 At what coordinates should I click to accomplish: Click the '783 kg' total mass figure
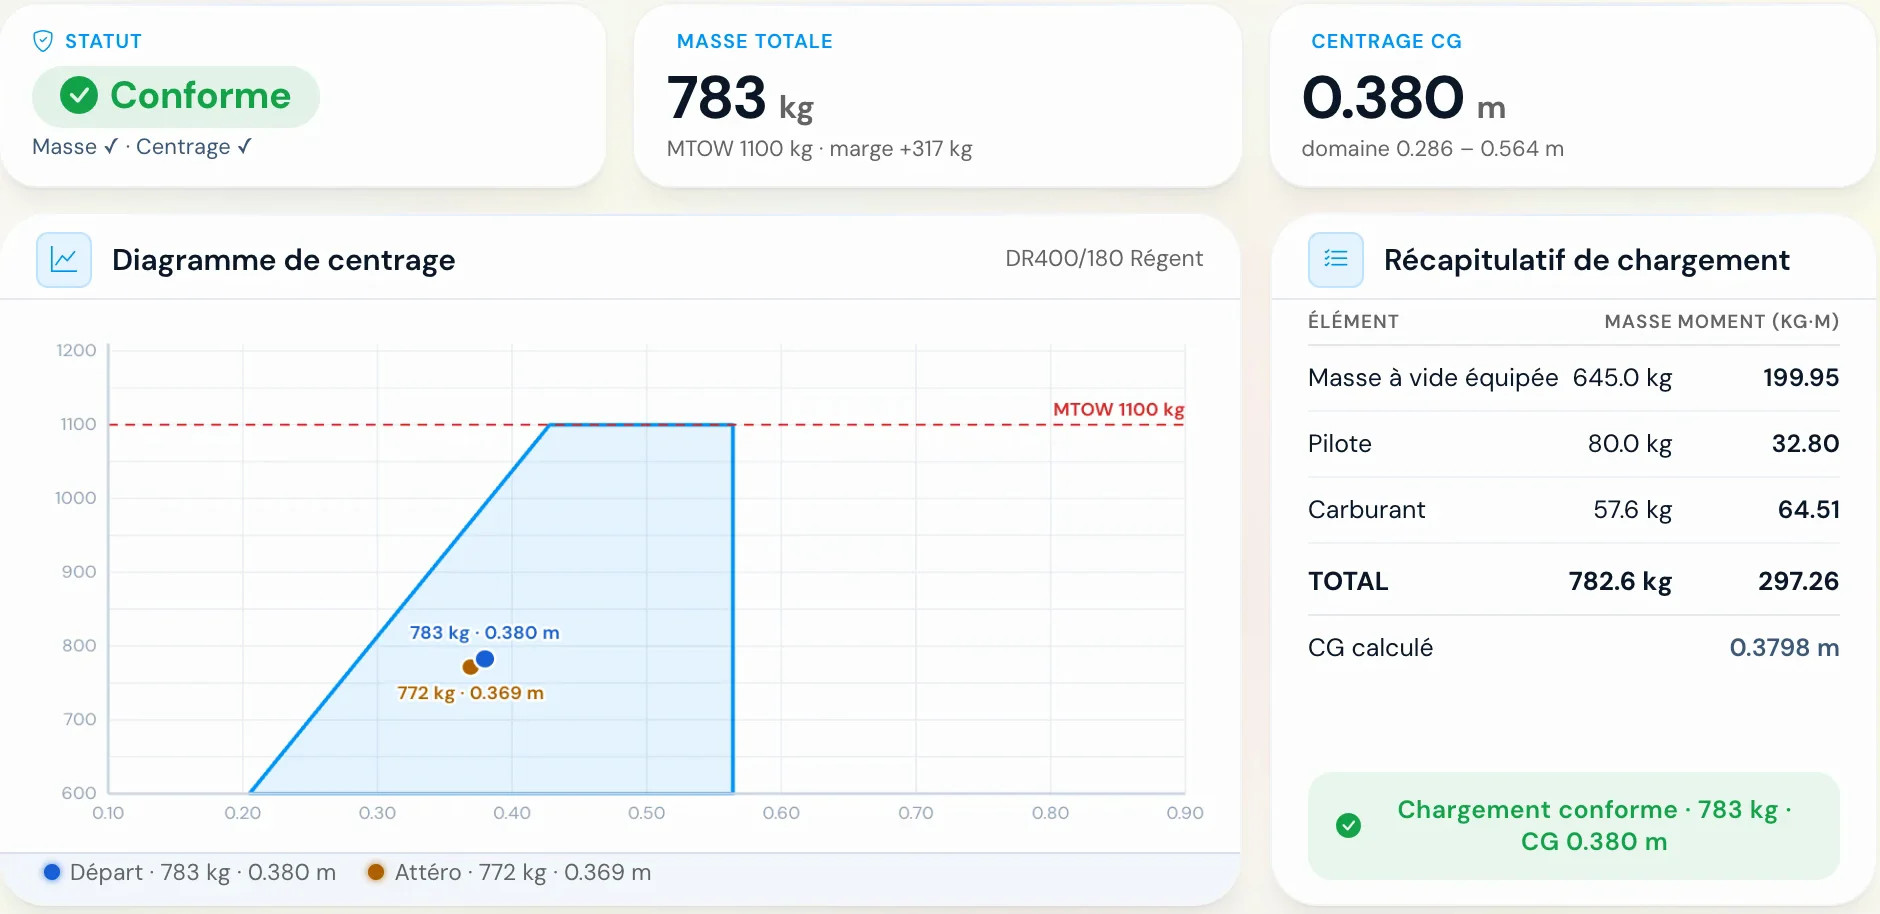pyautogui.click(x=741, y=99)
